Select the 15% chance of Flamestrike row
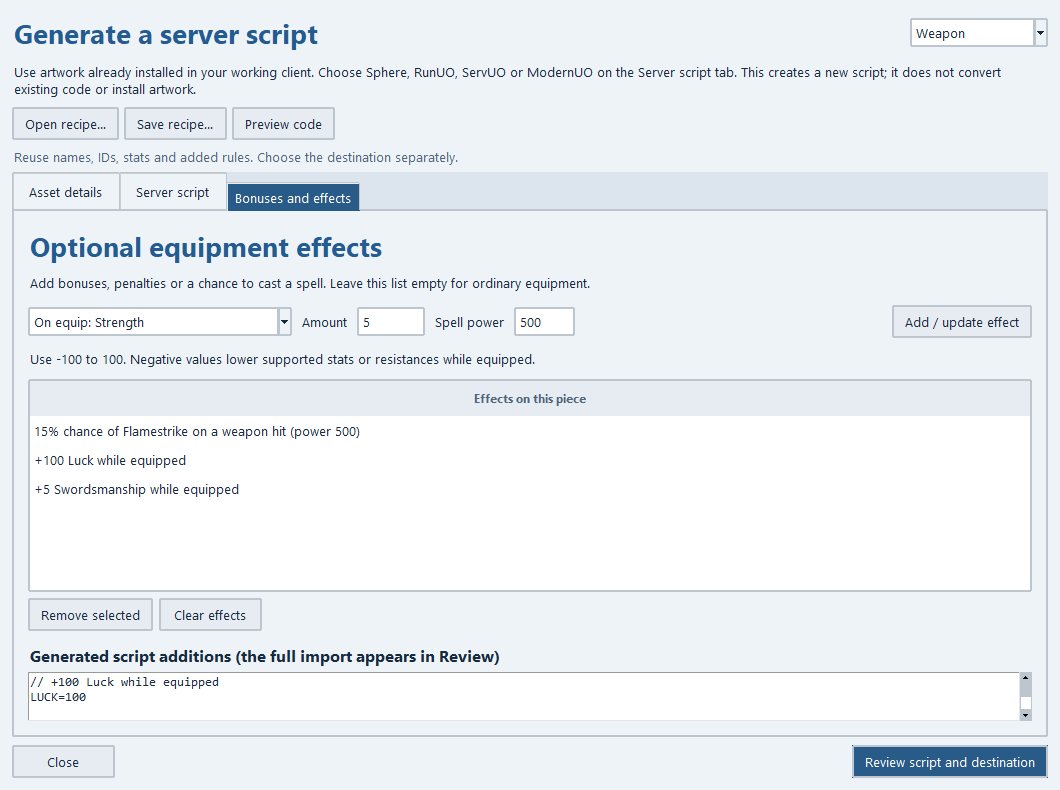Viewport: 1060px width, 790px height. (530, 431)
